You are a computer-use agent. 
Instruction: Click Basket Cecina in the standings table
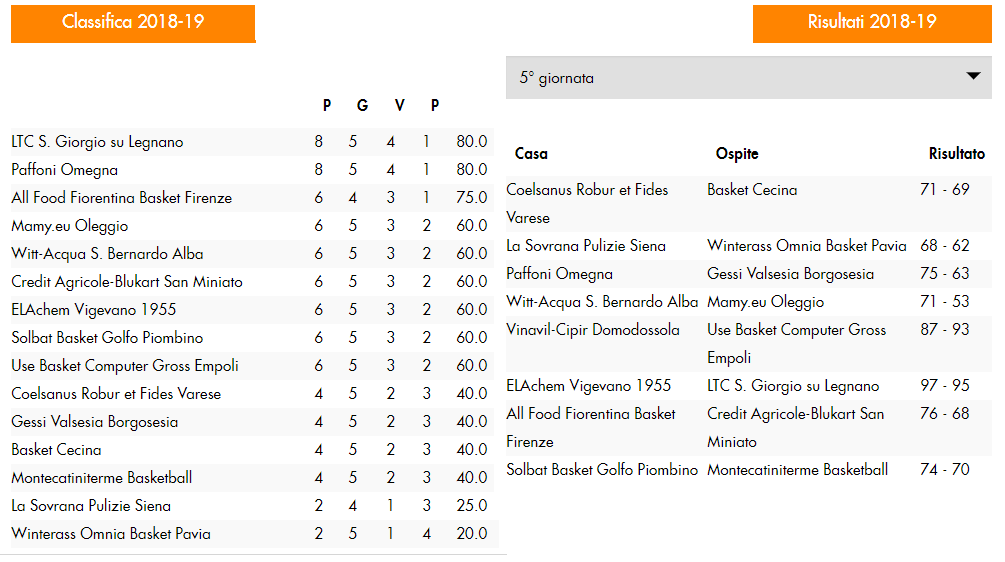pyautogui.click(x=56, y=450)
